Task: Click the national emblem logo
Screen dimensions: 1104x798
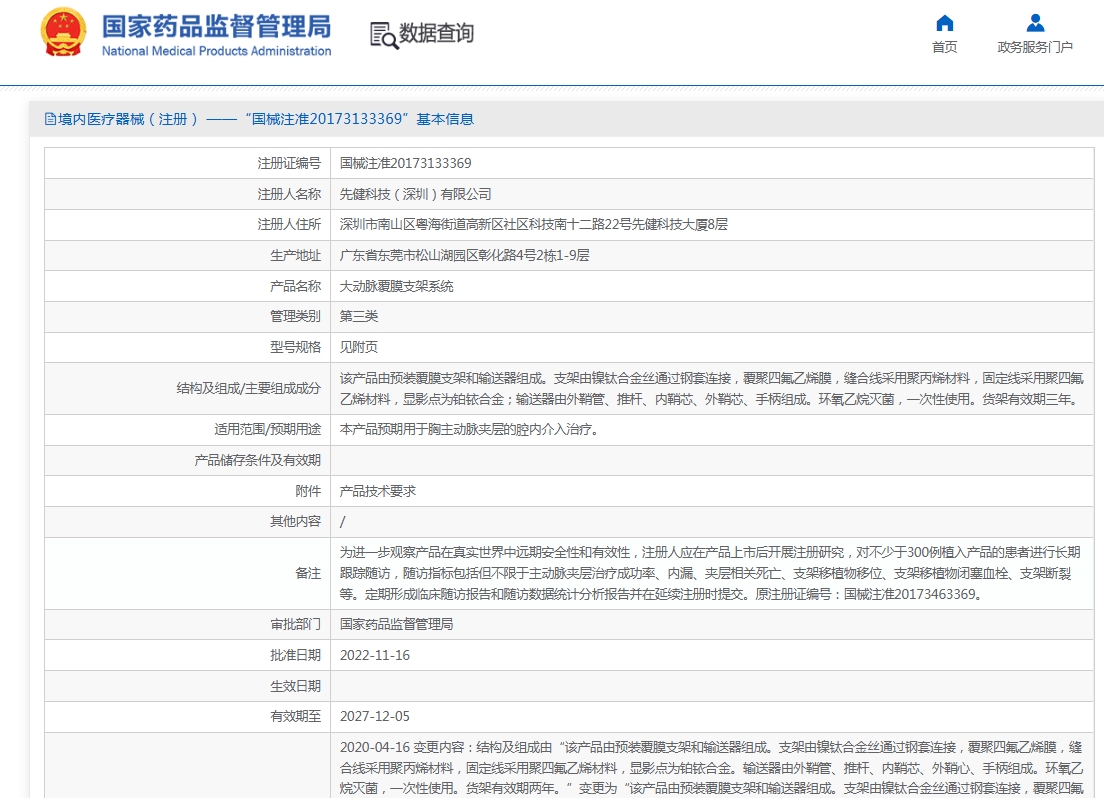Action: pyautogui.click(x=63, y=32)
